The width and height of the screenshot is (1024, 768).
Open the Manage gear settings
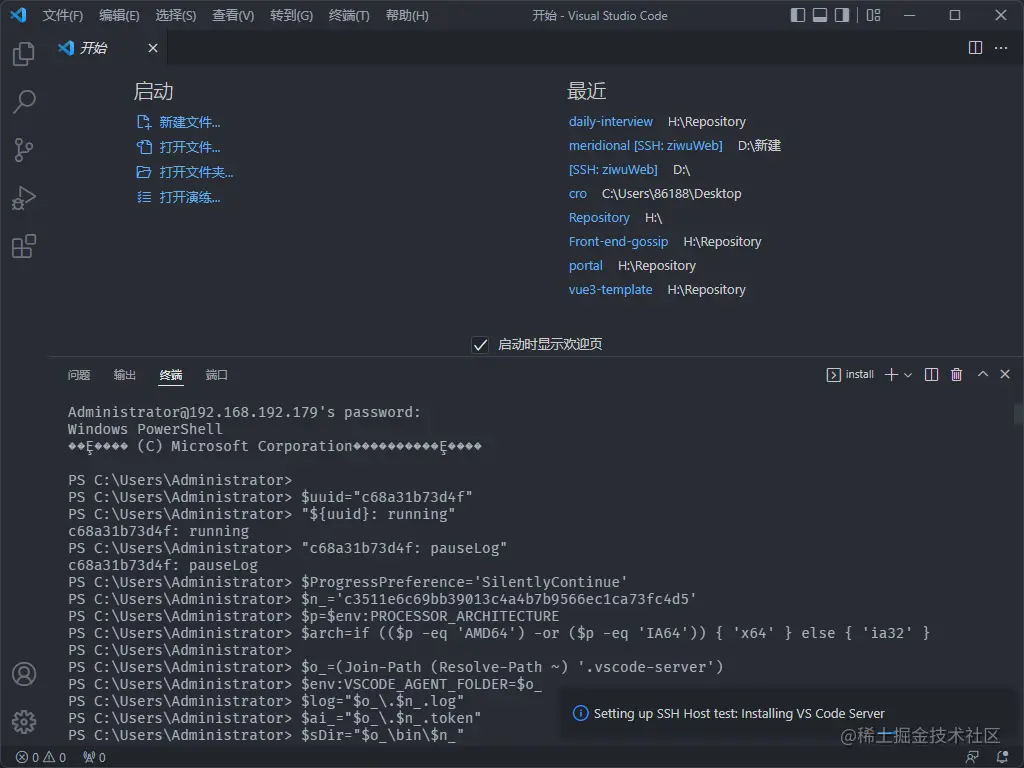(24, 722)
